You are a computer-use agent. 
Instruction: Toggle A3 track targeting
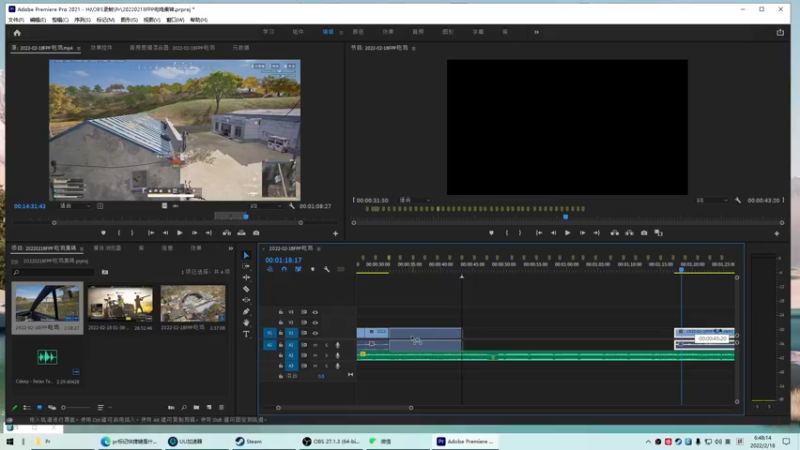(291, 366)
